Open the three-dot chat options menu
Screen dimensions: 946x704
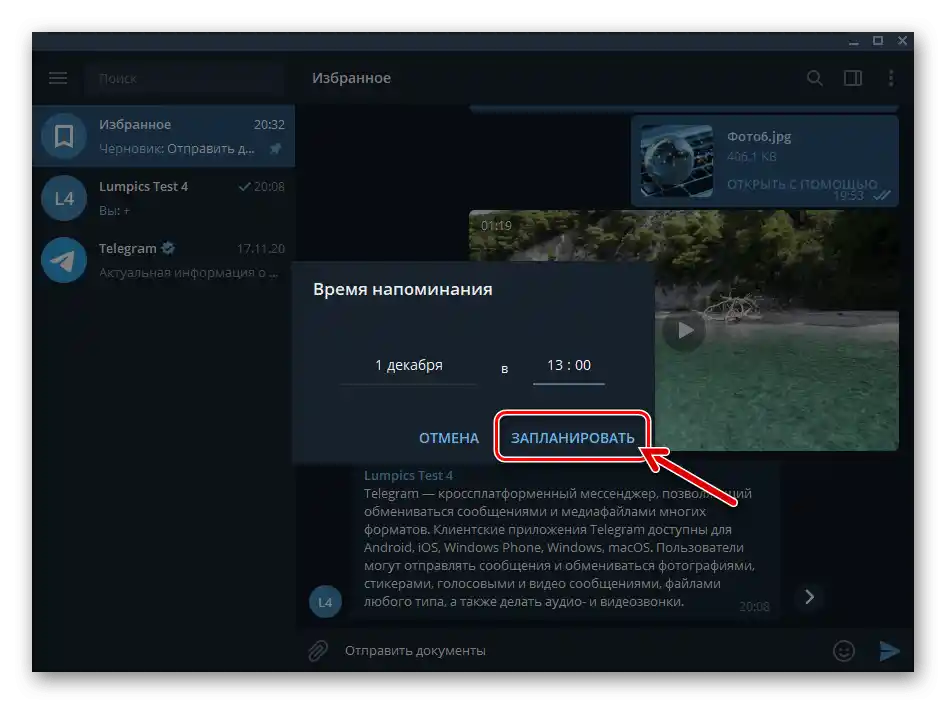pyautogui.click(x=890, y=78)
